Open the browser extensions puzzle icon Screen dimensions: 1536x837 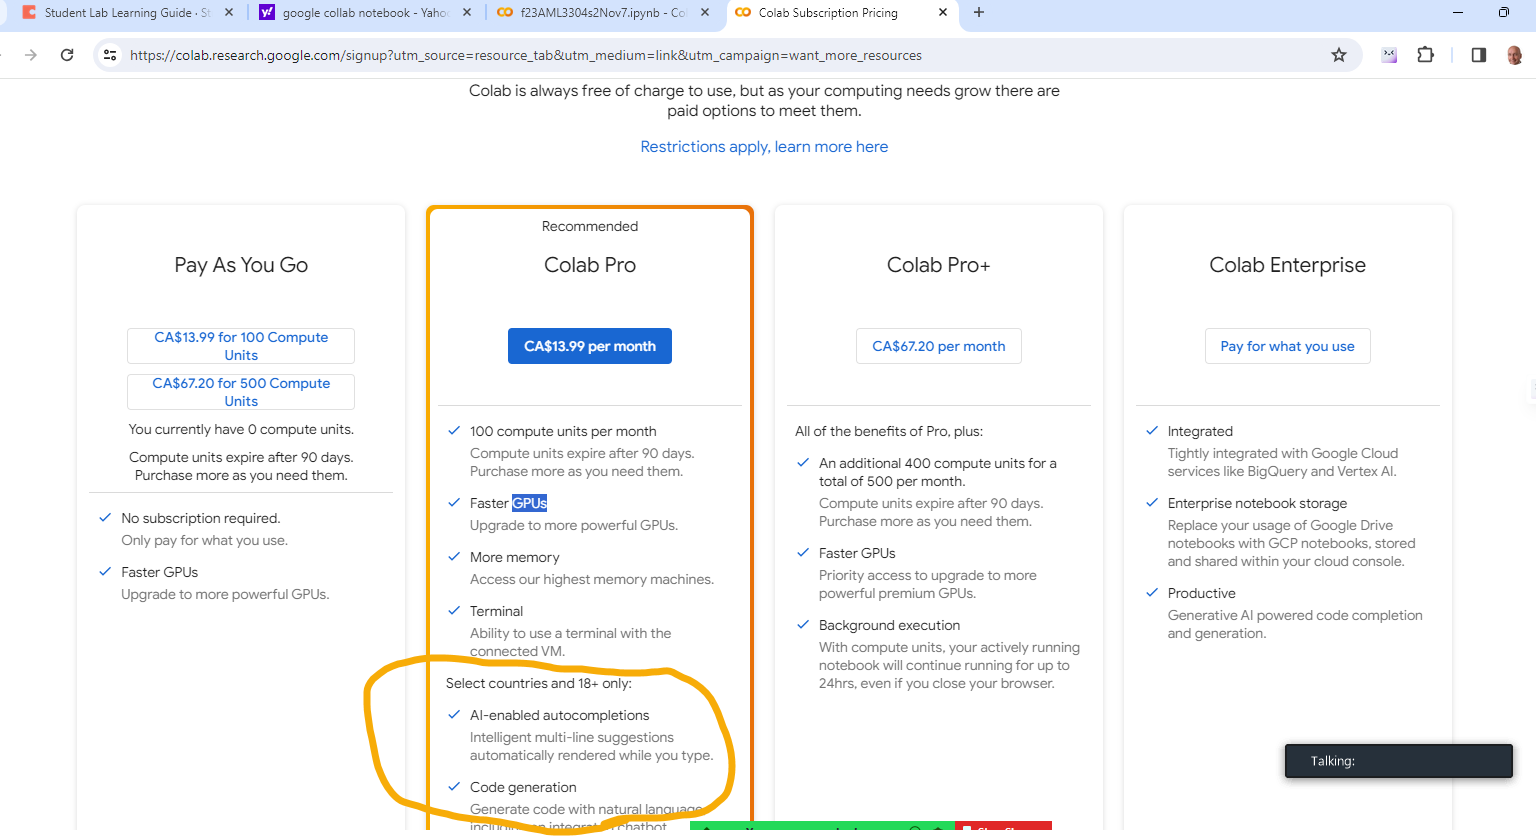click(1426, 55)
